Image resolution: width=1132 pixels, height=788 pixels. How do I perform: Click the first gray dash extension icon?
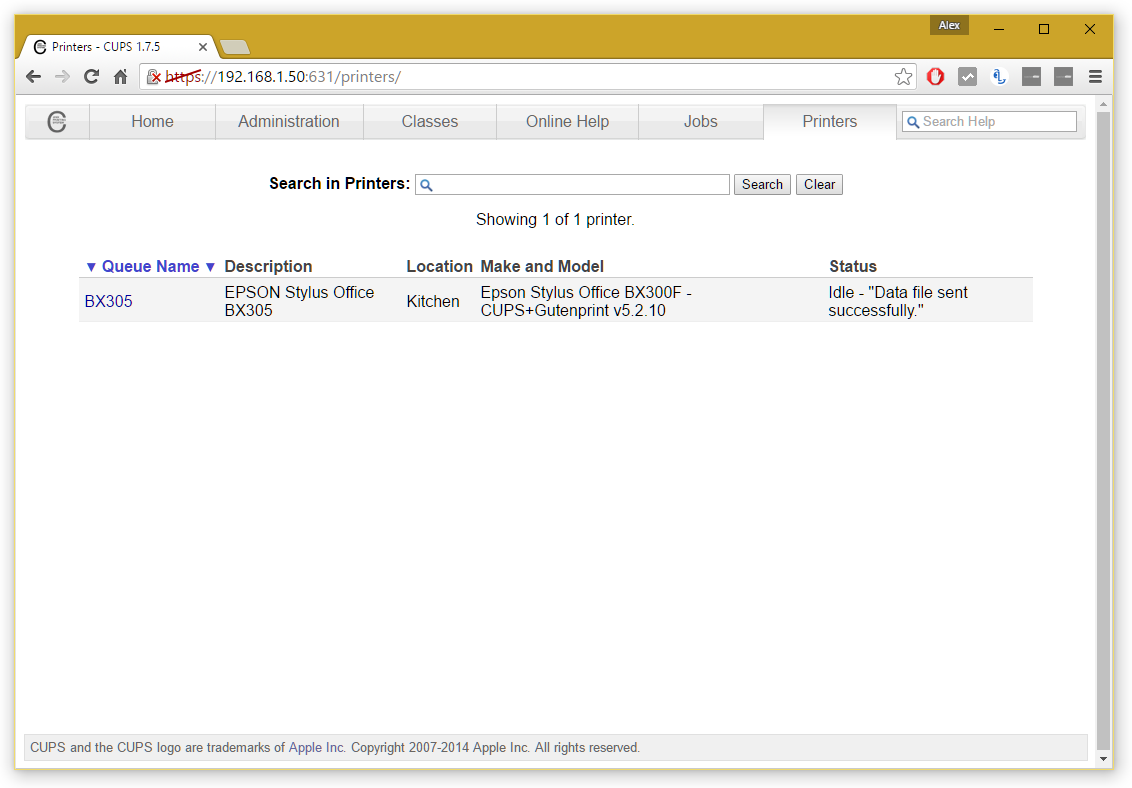(1032, 76)
